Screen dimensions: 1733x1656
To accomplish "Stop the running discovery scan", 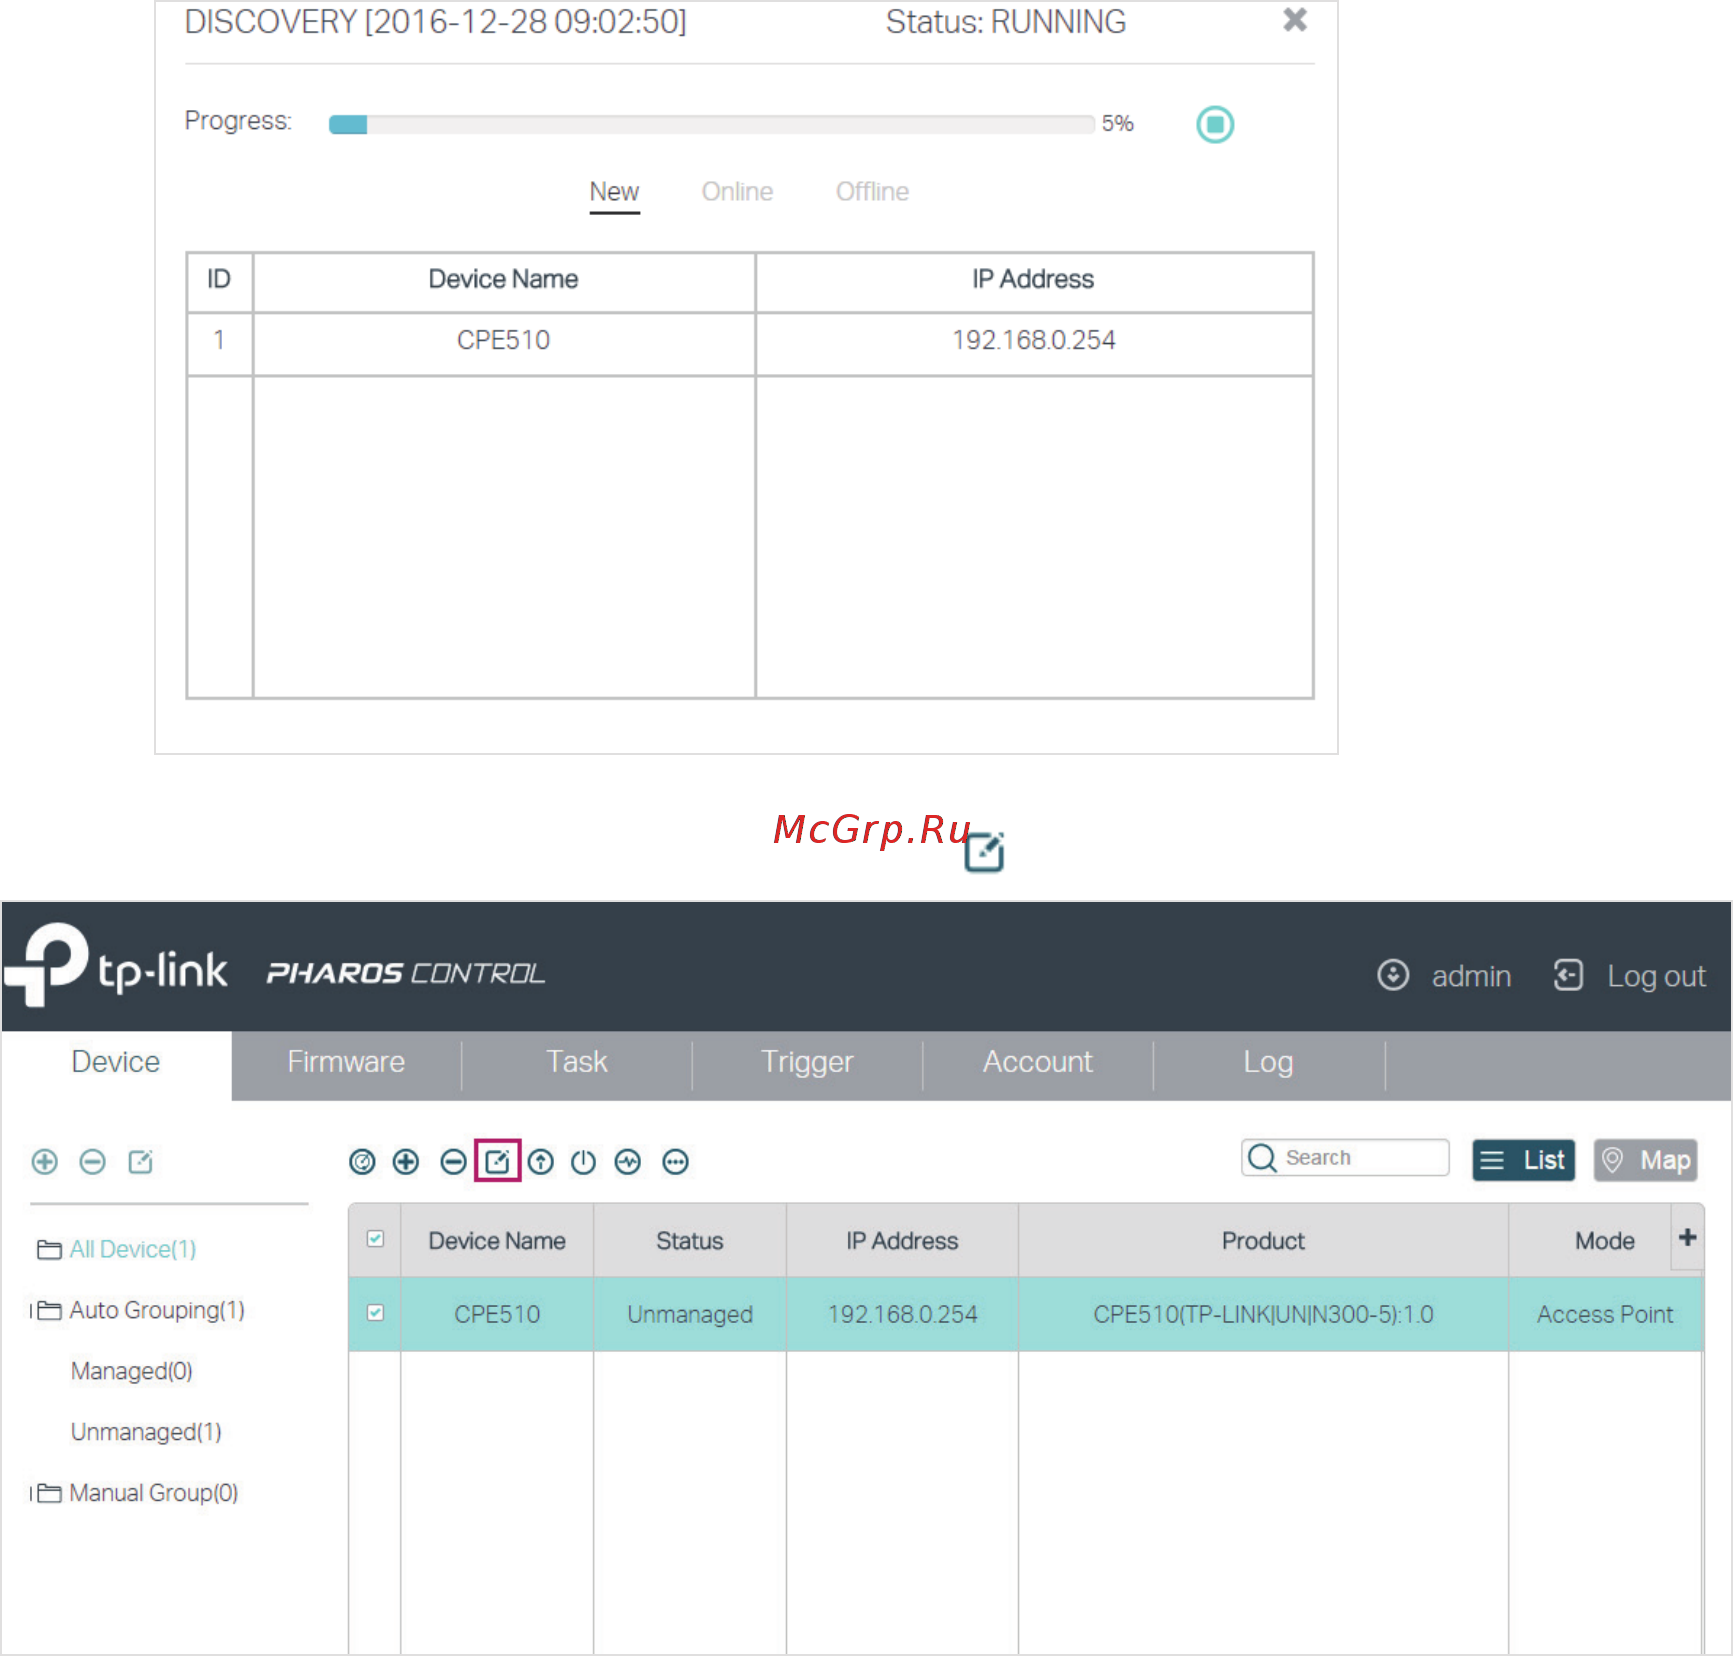I will click(x=1215, y=125).
